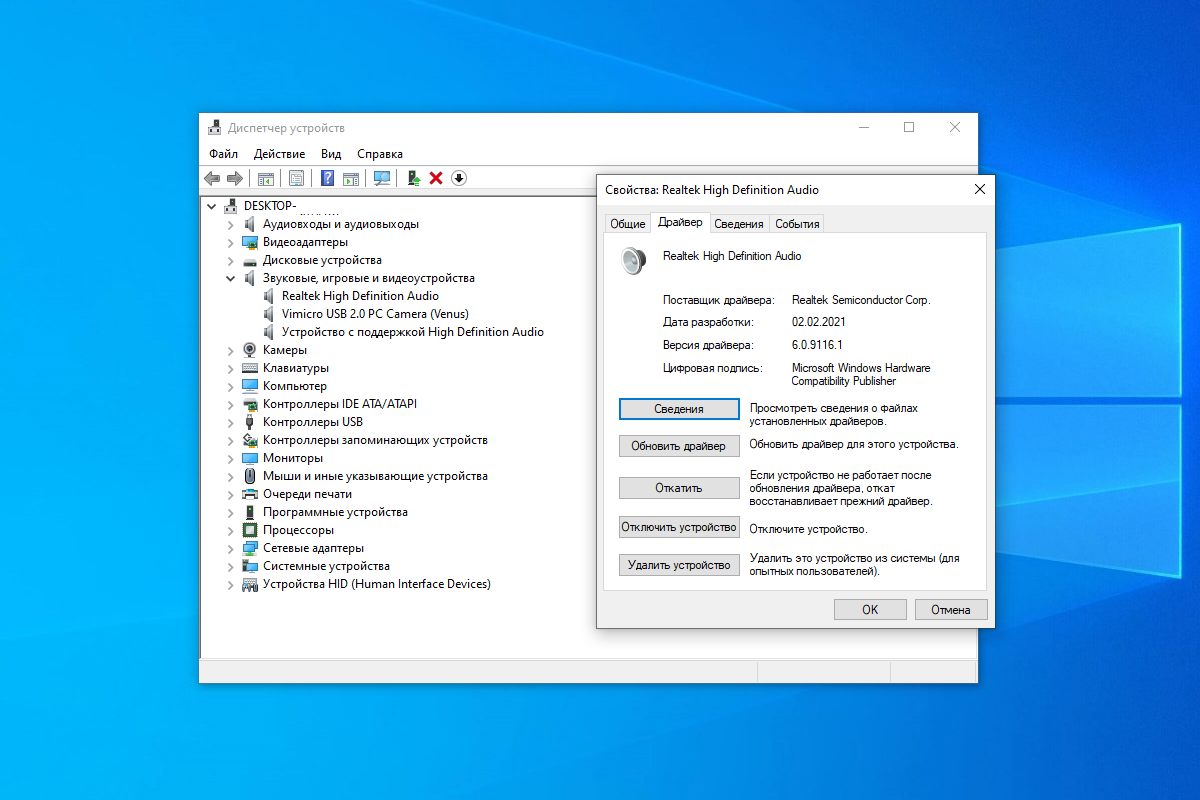Click the Отмена button
Viewport: 1200px width, 800px height.
click(950, 609)
